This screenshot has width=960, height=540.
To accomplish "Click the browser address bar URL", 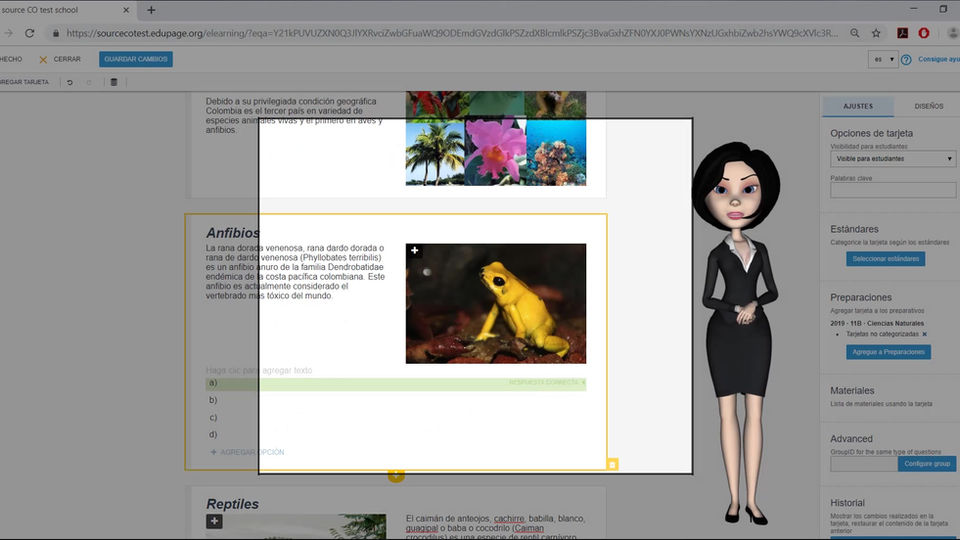I will pyautogui.click(x=452, y=33).
